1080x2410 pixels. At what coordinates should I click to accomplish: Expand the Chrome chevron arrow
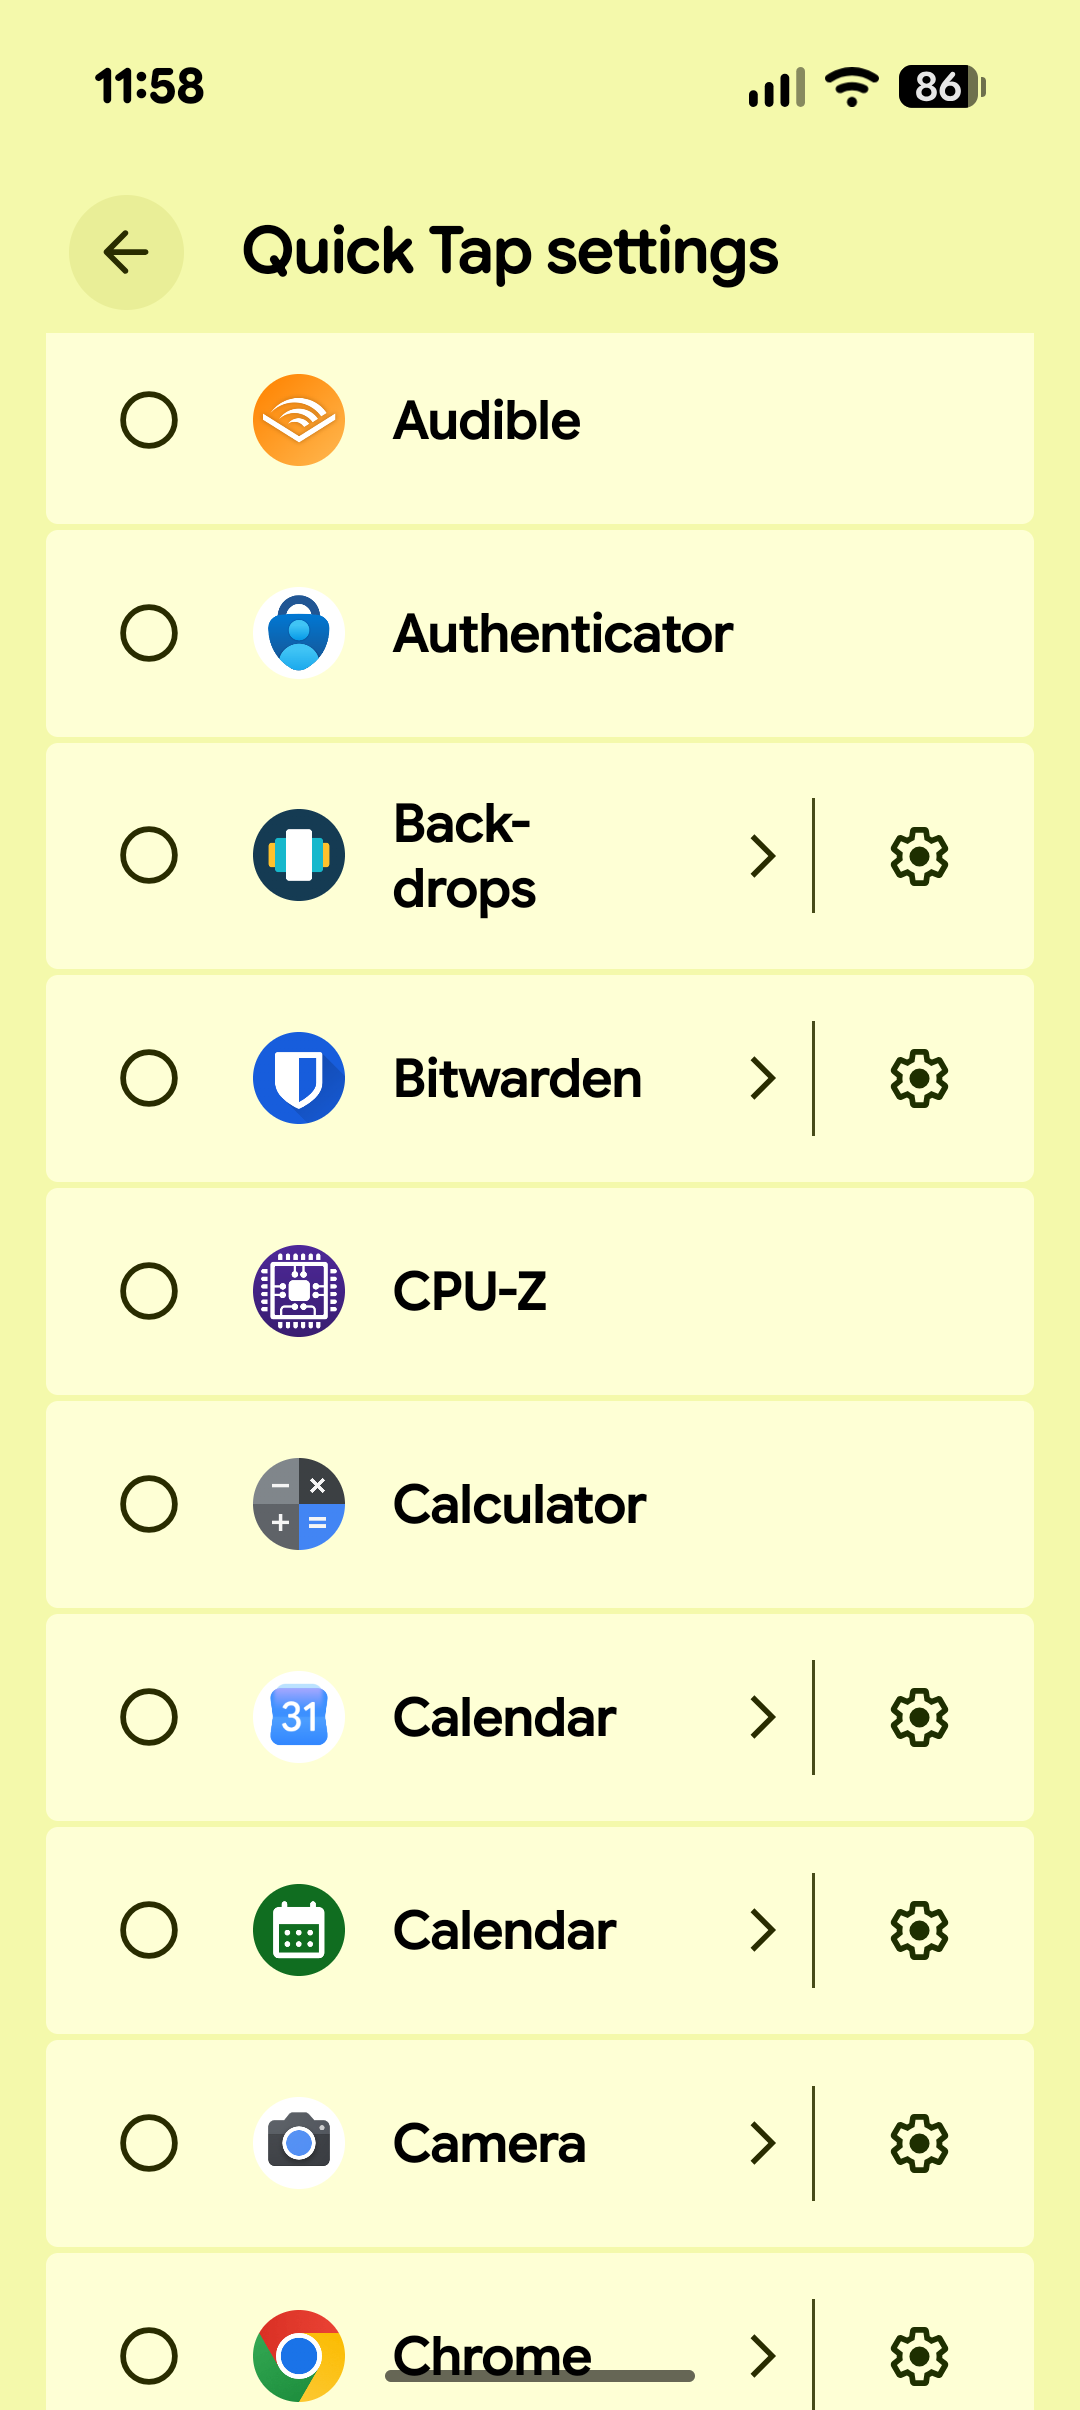click(763, 2356)
